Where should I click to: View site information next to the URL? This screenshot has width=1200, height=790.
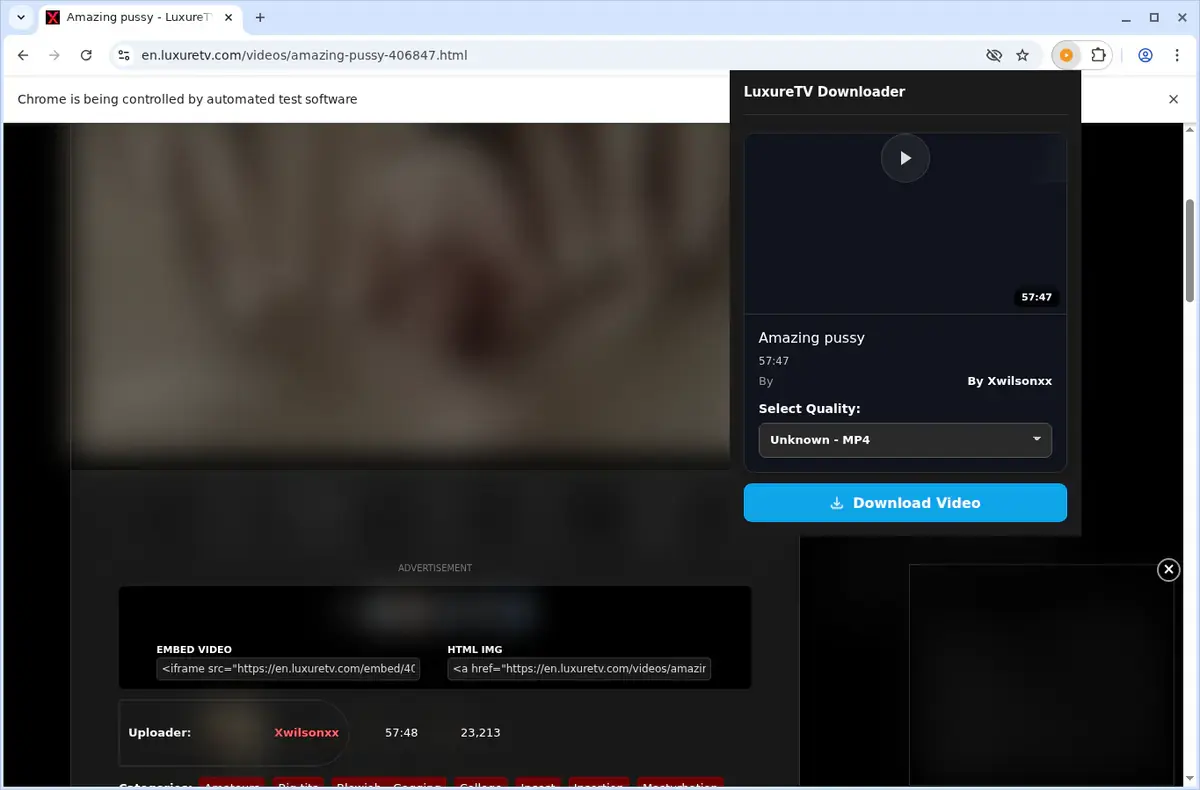[x=122, y=55]
